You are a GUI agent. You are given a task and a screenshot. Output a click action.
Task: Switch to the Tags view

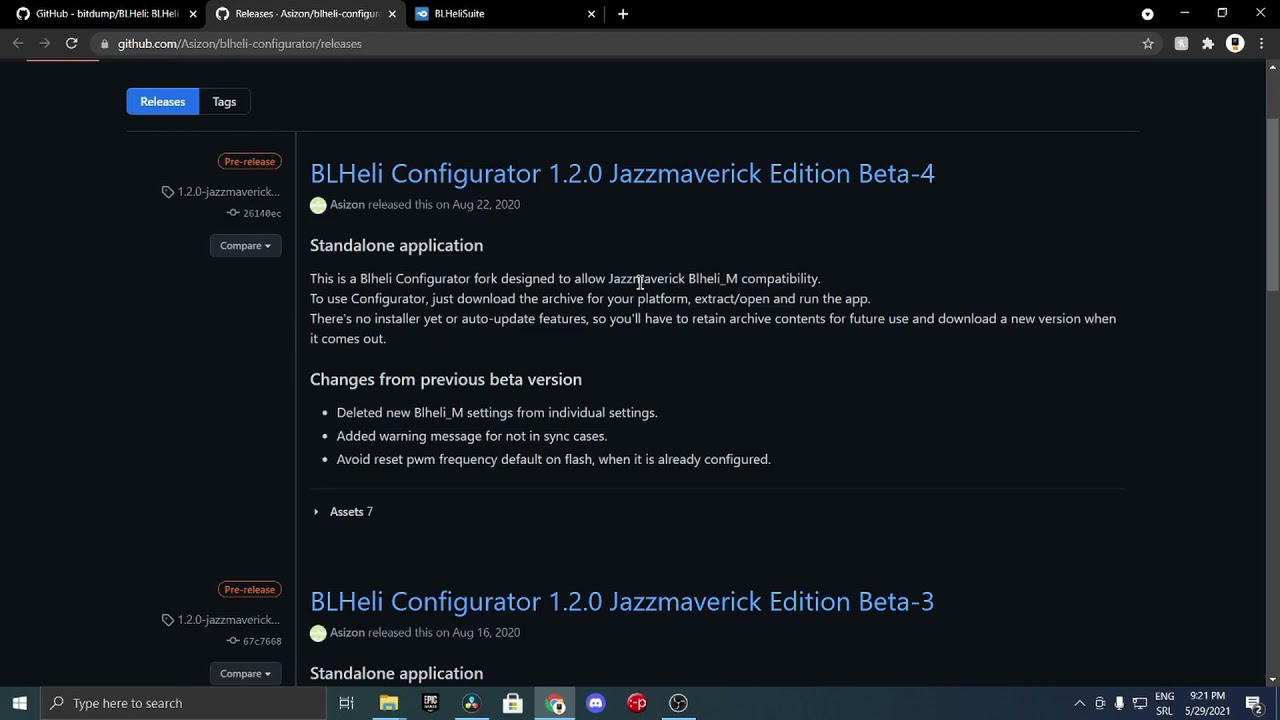pyautogui.click(x=224, y=101)
